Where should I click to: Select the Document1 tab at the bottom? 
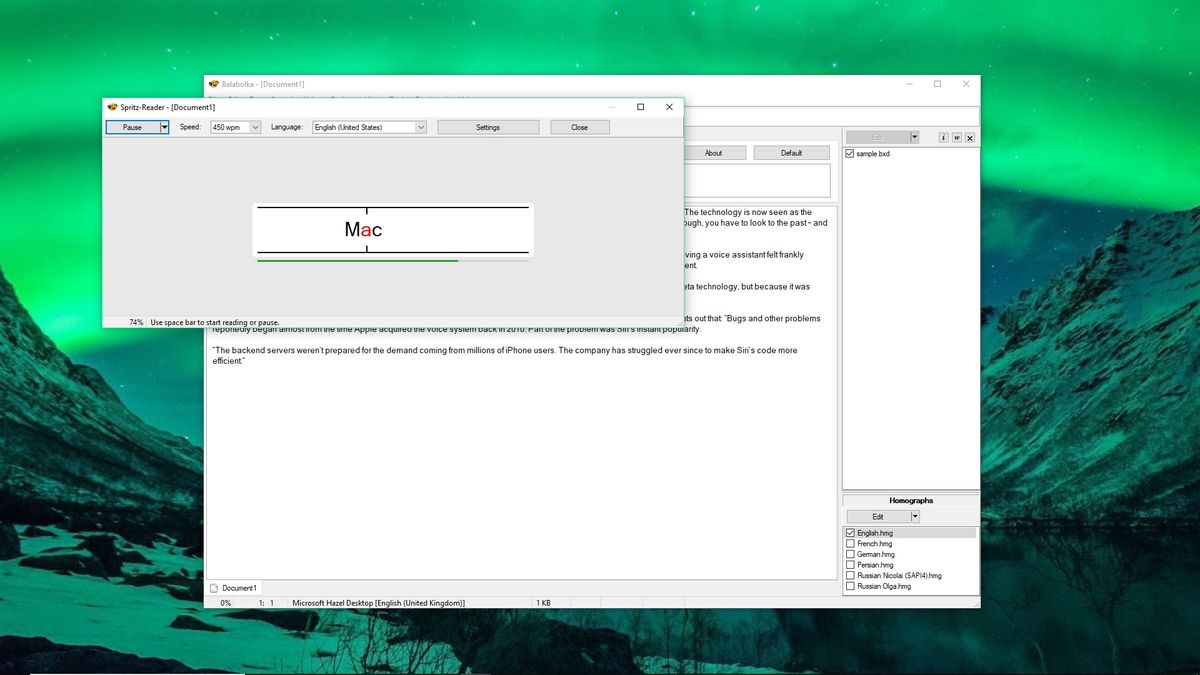235,588
